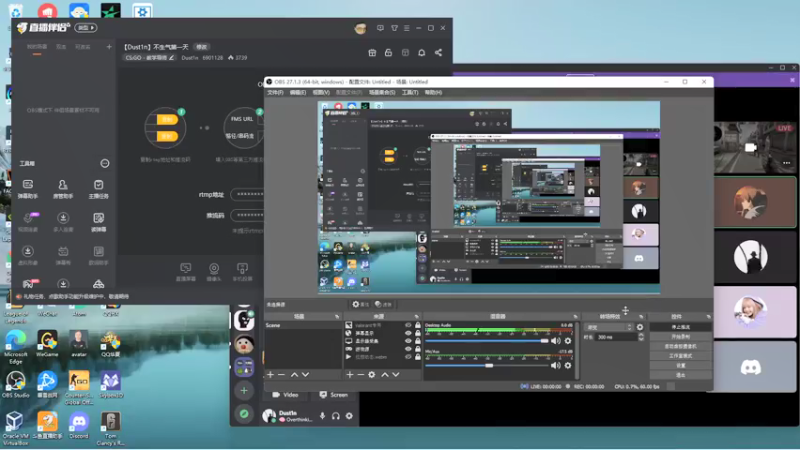Open the 场景集合(S) menu in OBS

coord(382,92)
